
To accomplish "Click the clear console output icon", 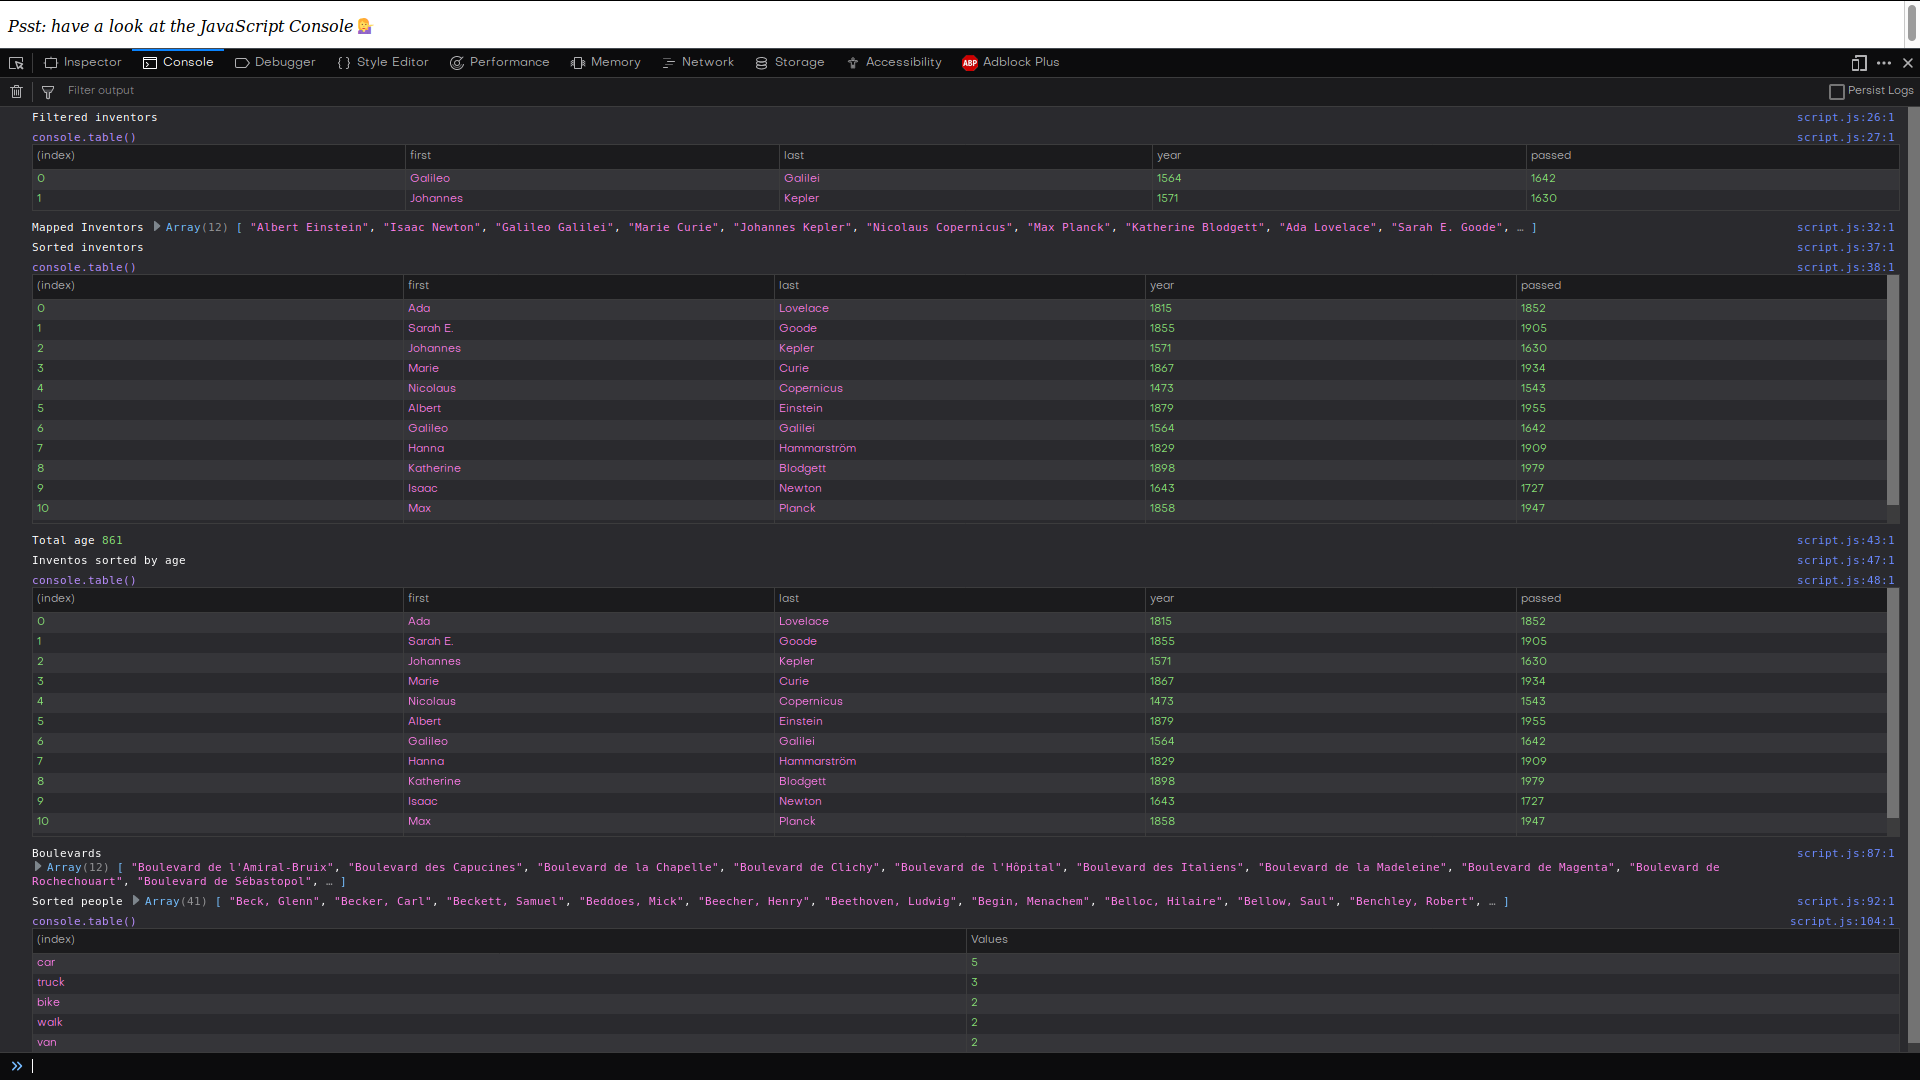I will (16, 90).
